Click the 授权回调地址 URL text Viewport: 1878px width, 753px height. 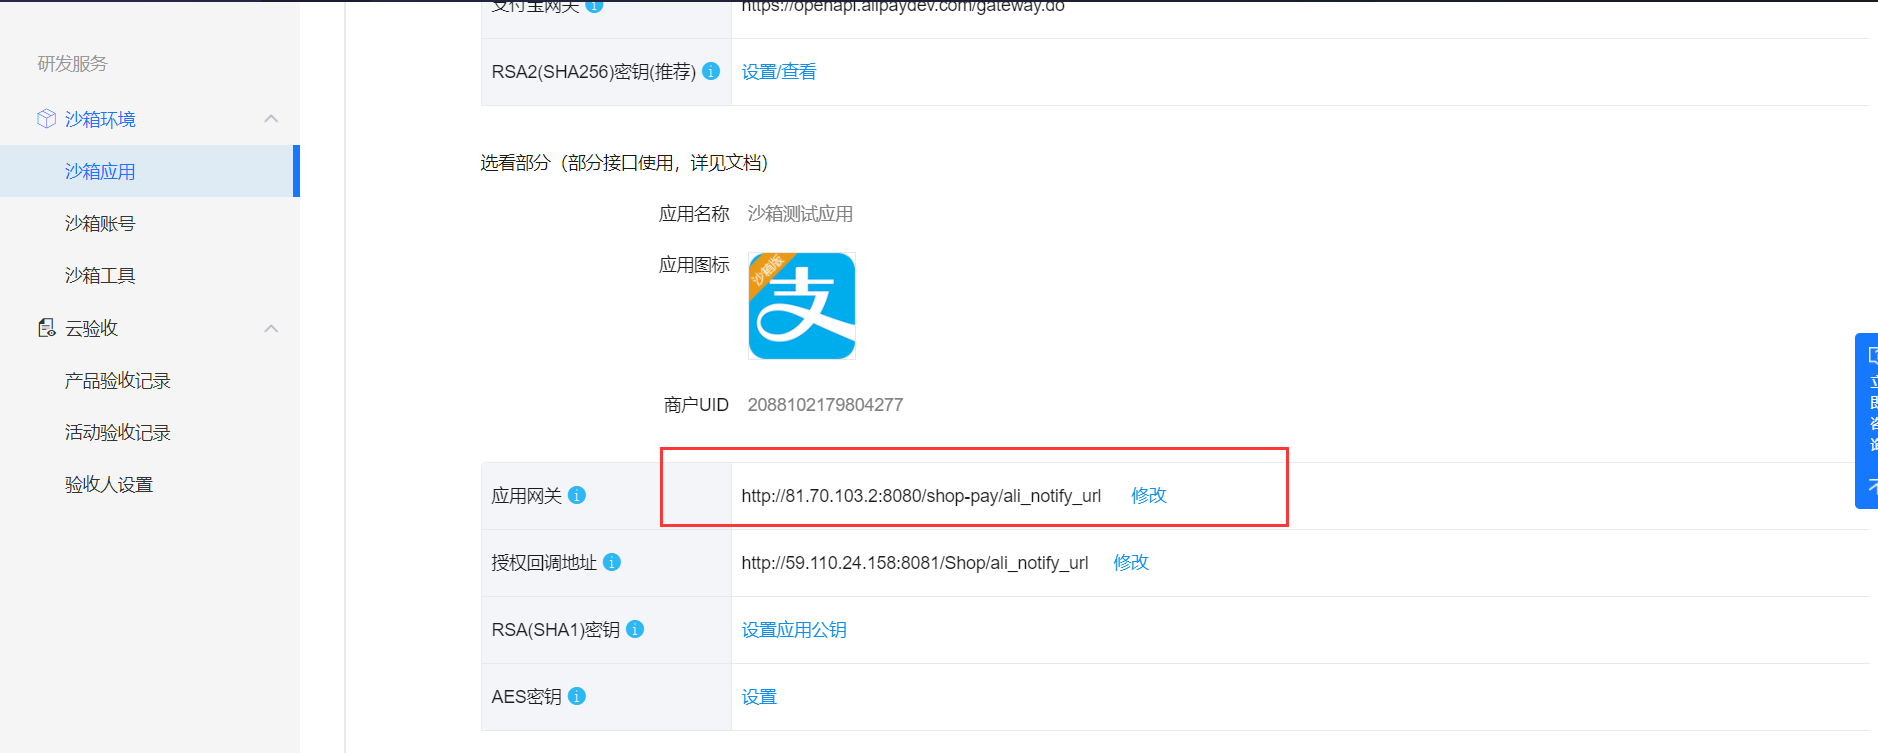tap(915, 562)
